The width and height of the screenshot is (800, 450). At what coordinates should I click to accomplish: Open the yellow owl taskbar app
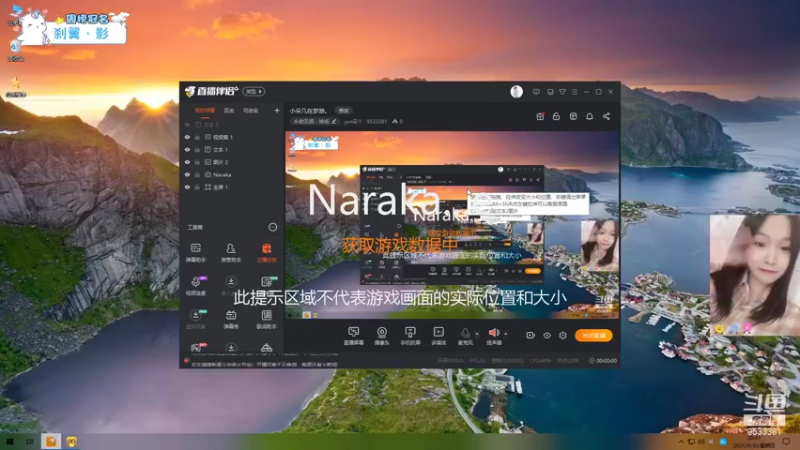pos(72,441)
